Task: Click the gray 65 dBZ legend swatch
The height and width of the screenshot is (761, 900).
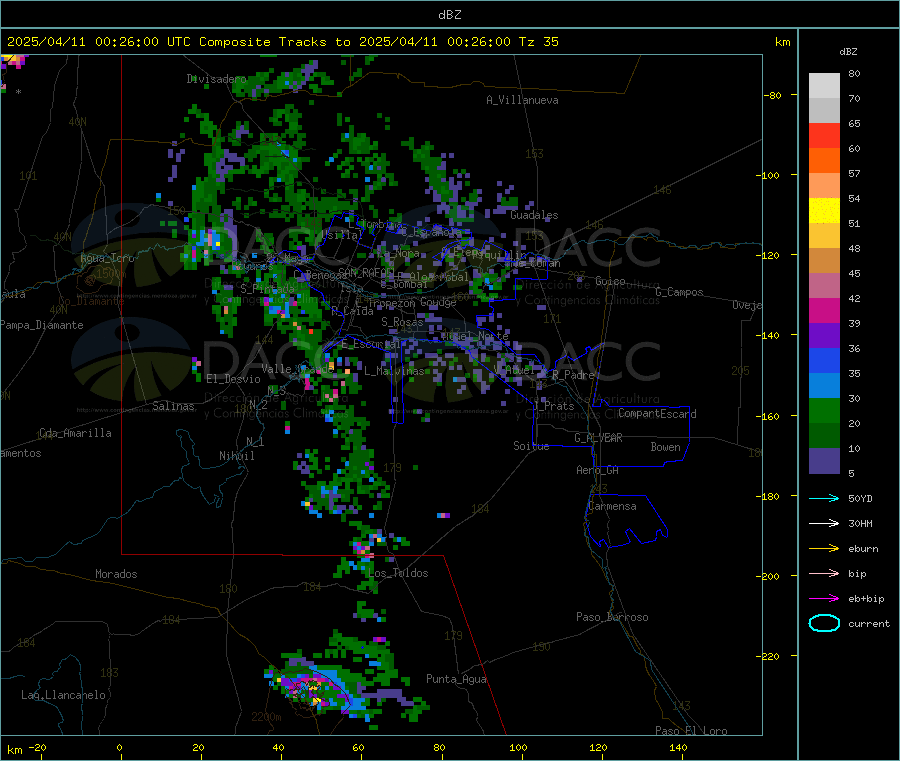Action: [x=824, y=110]
